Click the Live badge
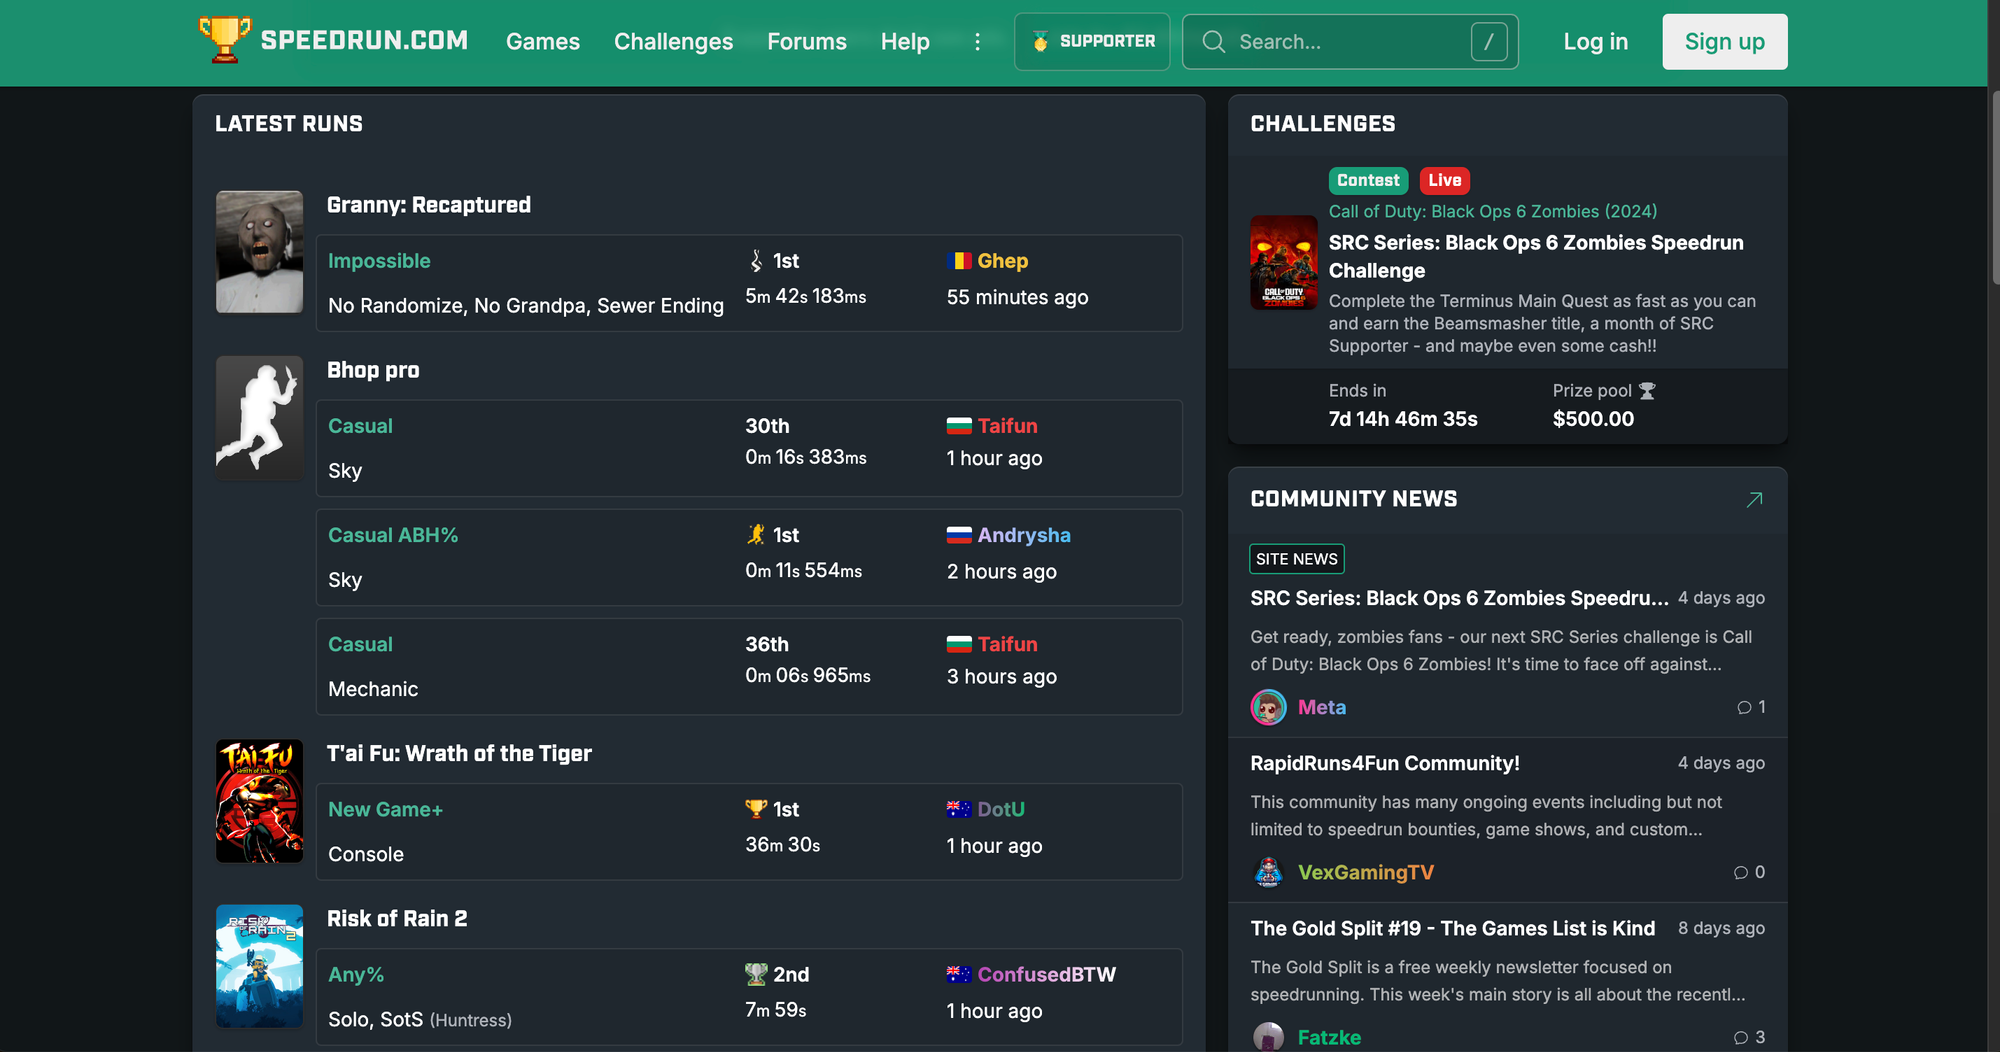The height and width of the screenshot is (1052, 2000). click(1444, 180)
